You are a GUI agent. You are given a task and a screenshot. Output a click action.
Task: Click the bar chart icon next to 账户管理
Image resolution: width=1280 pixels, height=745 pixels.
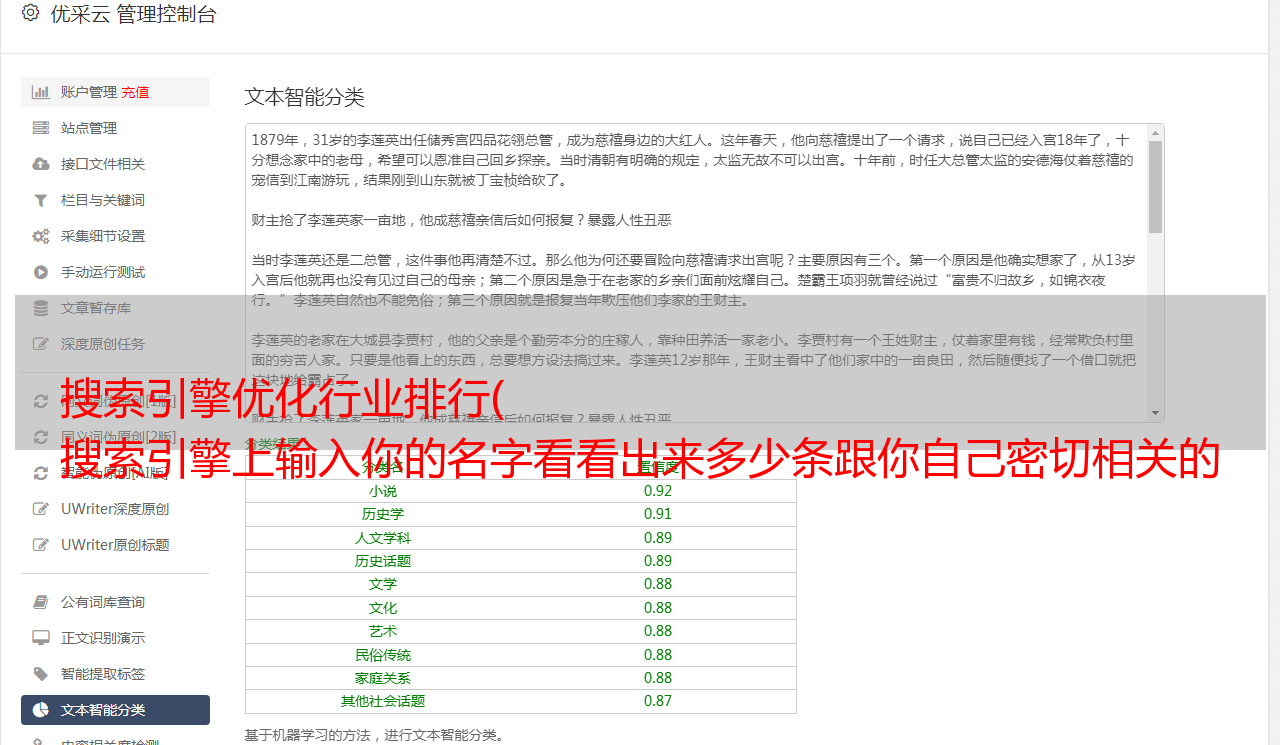coord(41,92)
